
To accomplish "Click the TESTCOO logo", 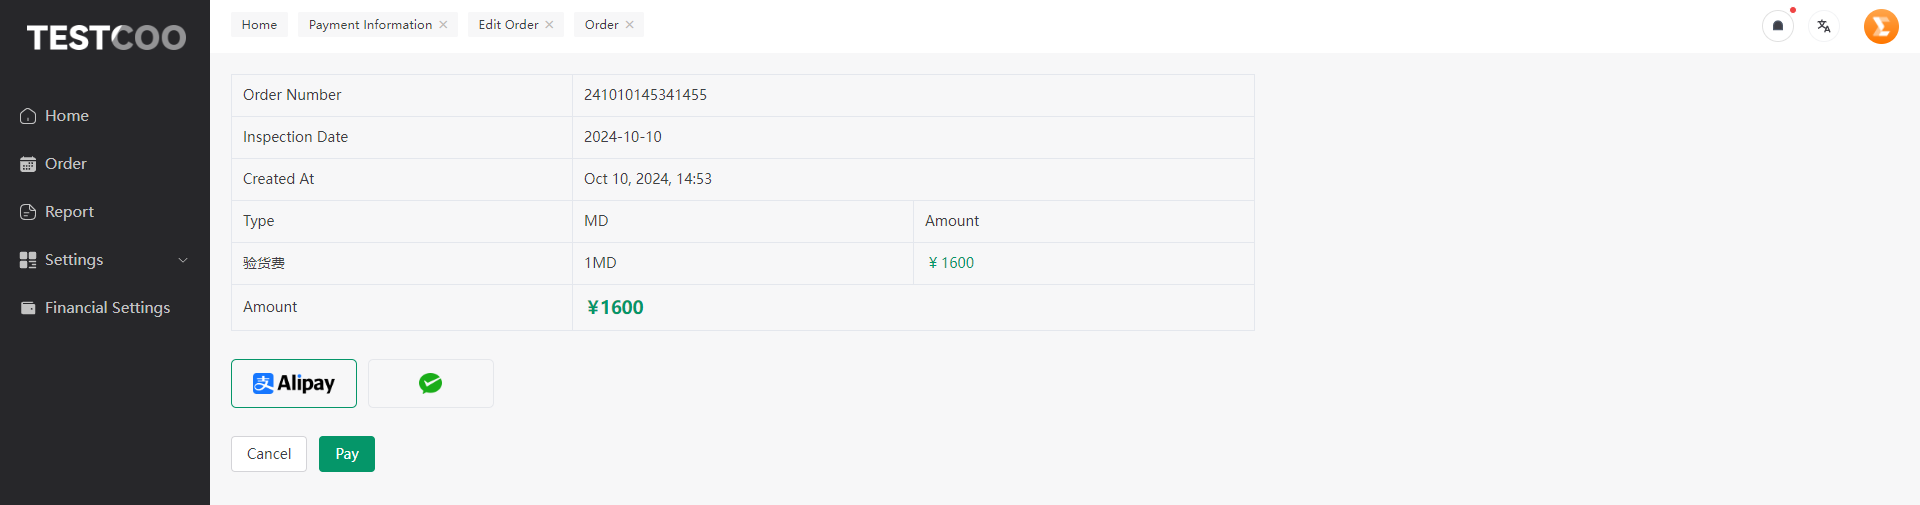I will [x=106, y=38].
